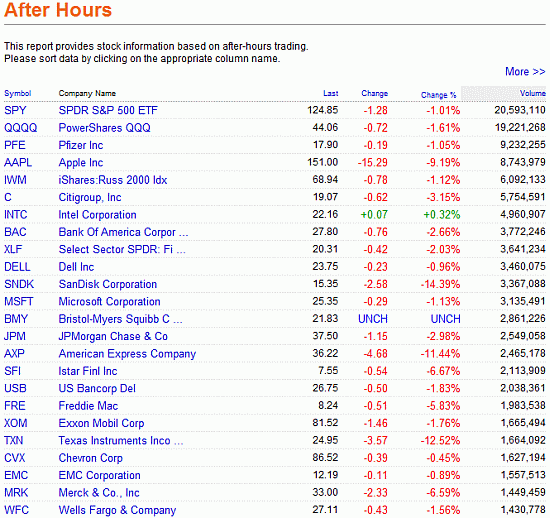Open SanDisk Corporation company link
The image size is (550, 518).
[x=108, y=284]
